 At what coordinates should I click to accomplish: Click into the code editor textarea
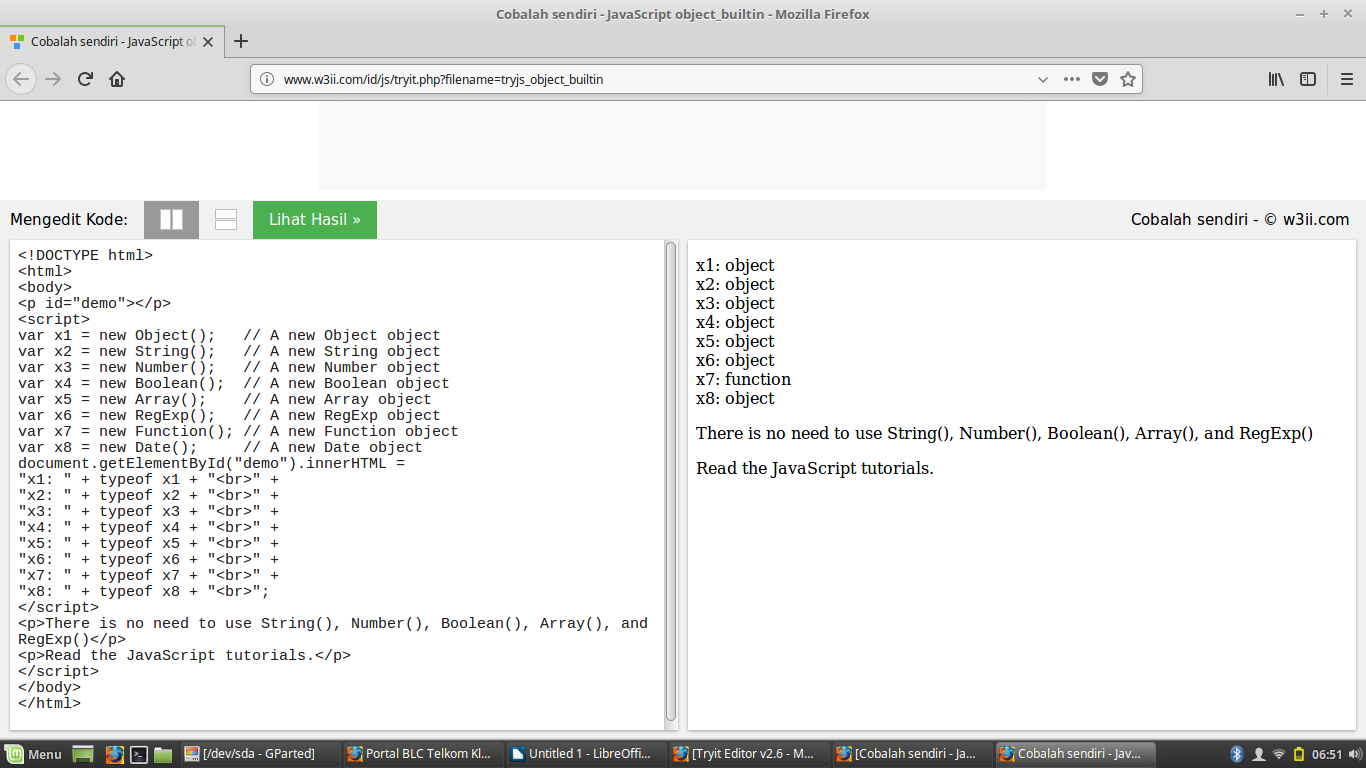pyautogui.click(x=337, y=485)
